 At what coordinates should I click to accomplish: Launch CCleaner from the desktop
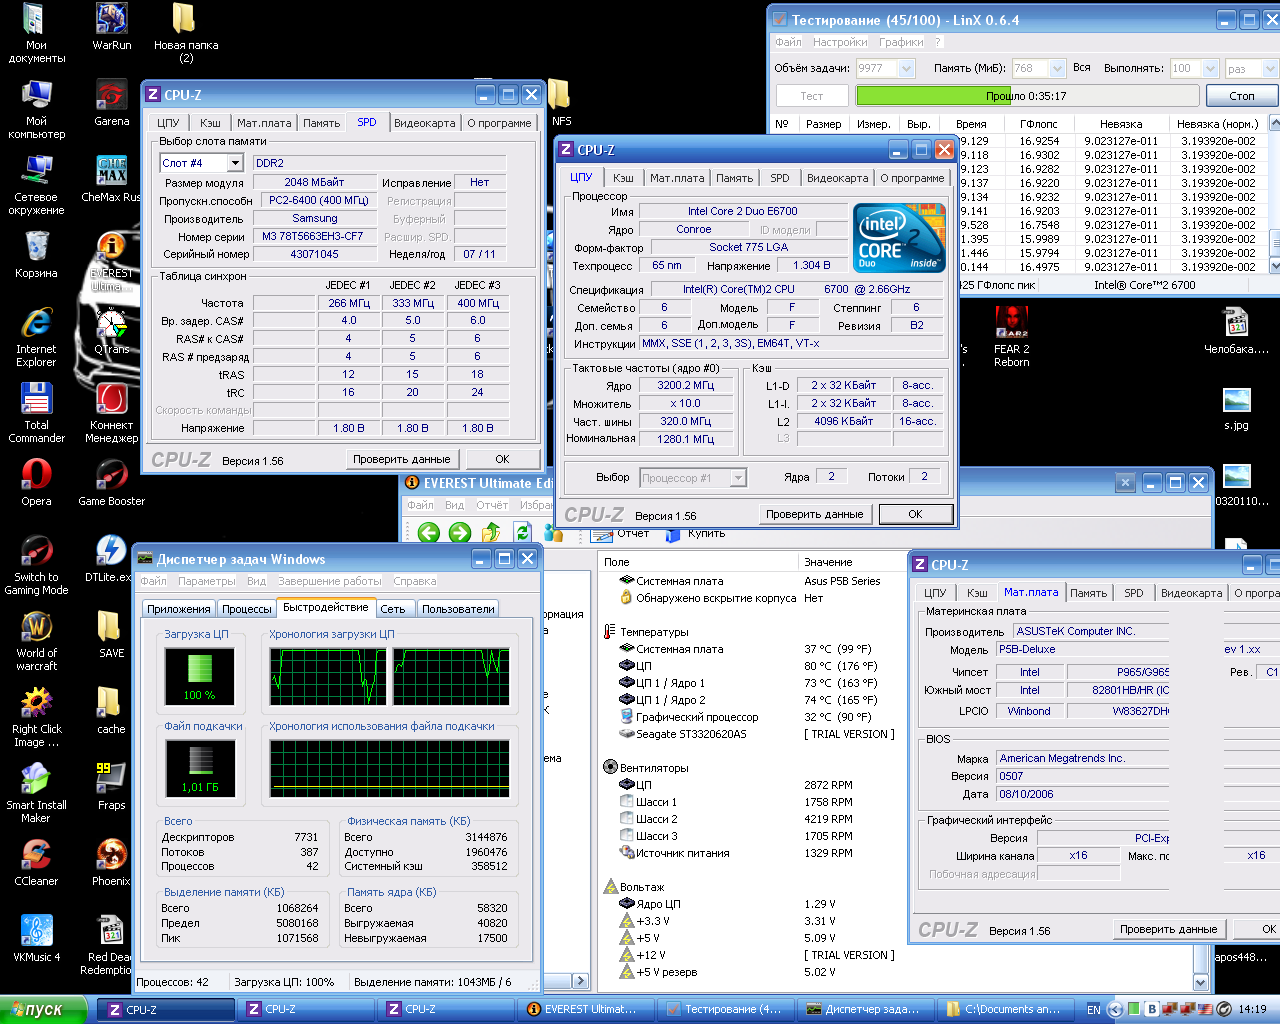pos(36,863)
